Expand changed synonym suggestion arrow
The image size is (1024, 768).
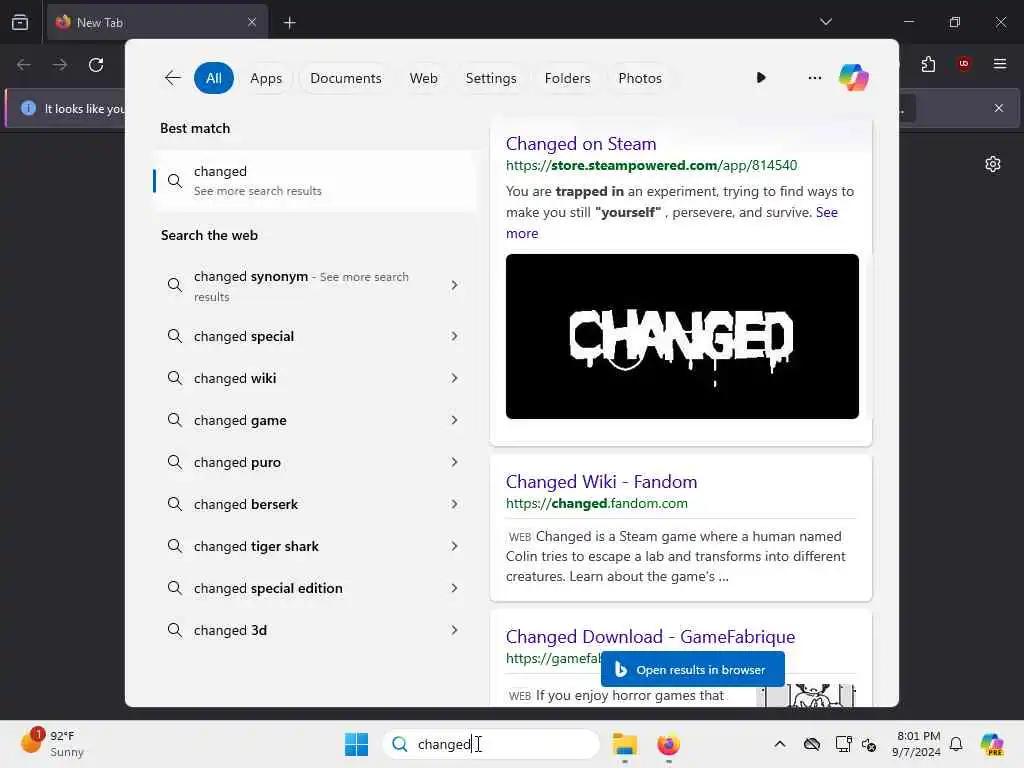click(x=455, y=285)
